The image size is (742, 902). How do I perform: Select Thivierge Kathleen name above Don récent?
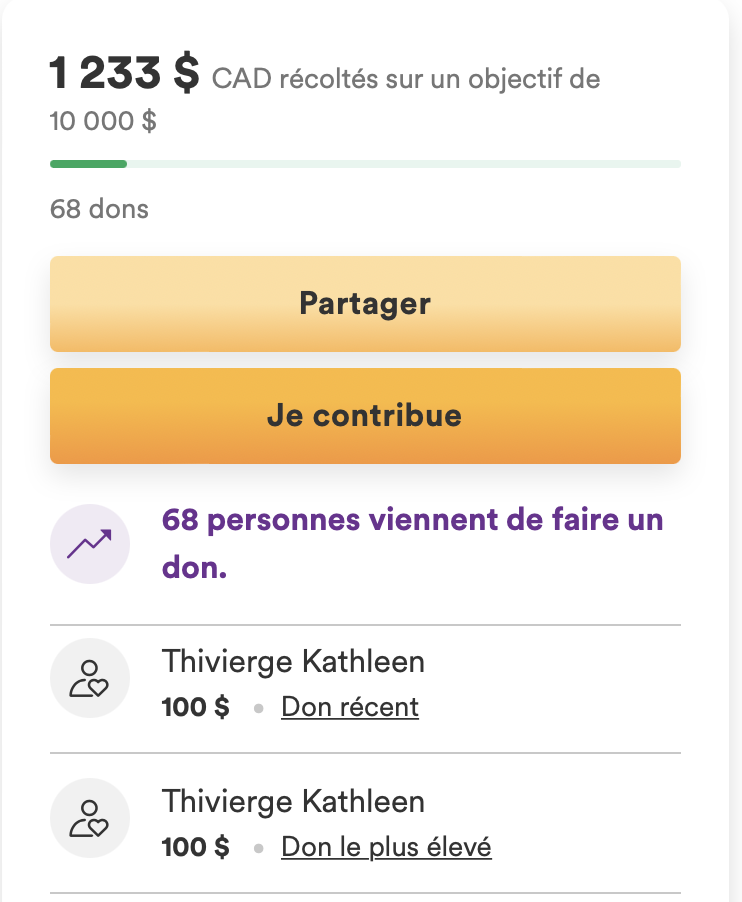tap(293, 661)
